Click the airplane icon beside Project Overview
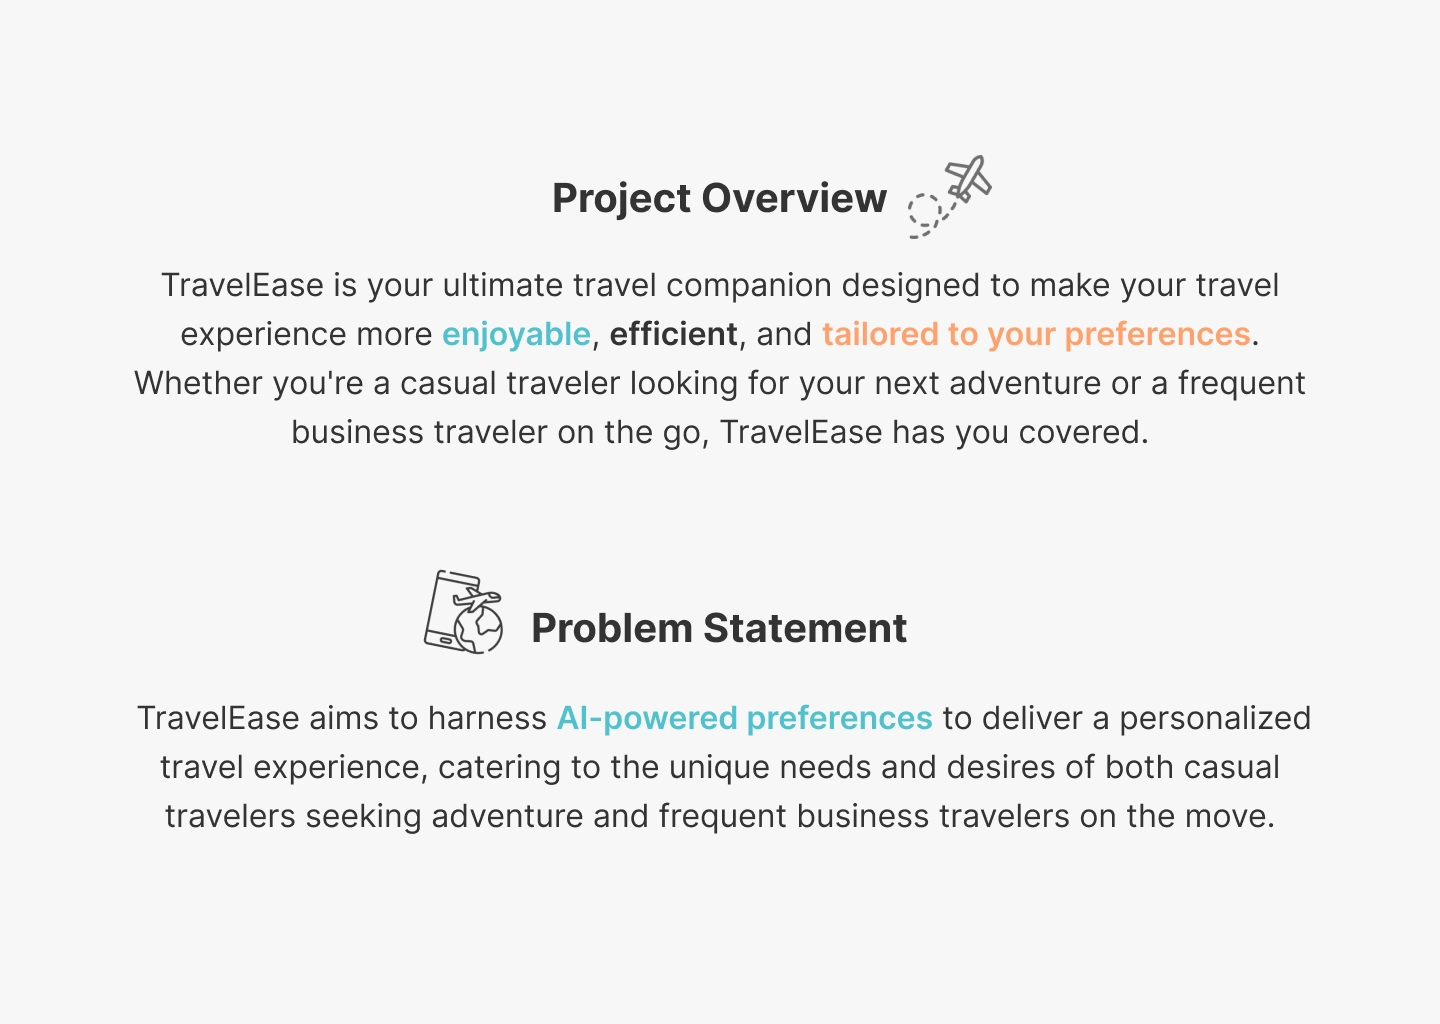The image size is (1440, 1024). (x=967, y=179)
